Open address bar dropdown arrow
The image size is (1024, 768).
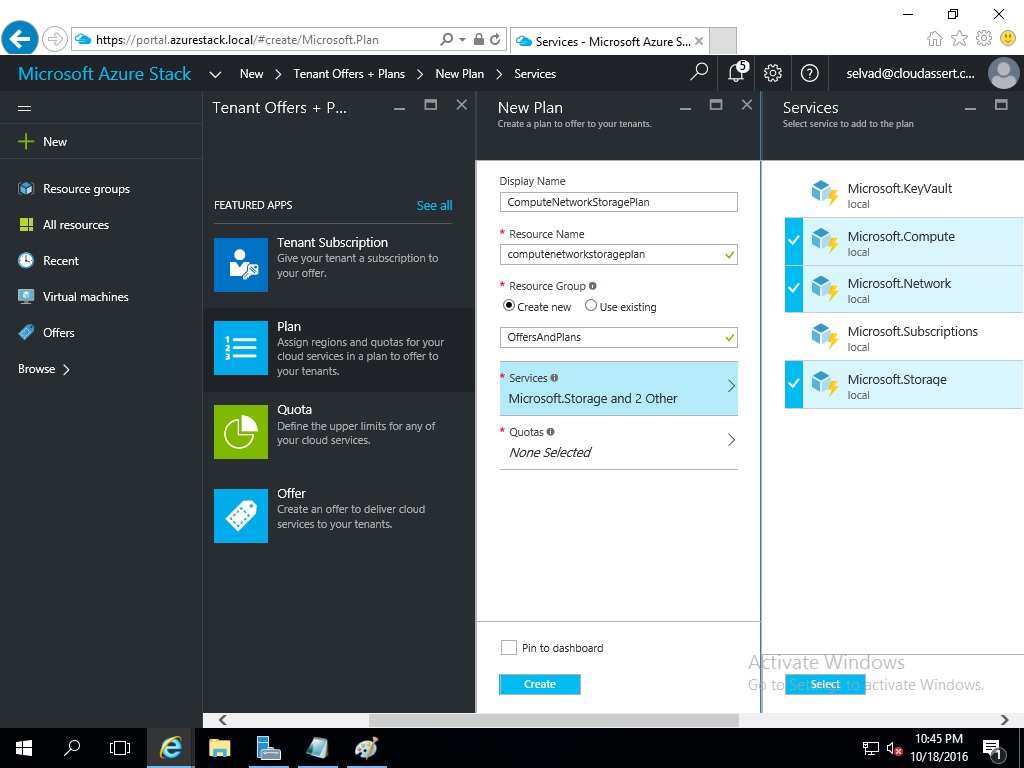[462, 40]
